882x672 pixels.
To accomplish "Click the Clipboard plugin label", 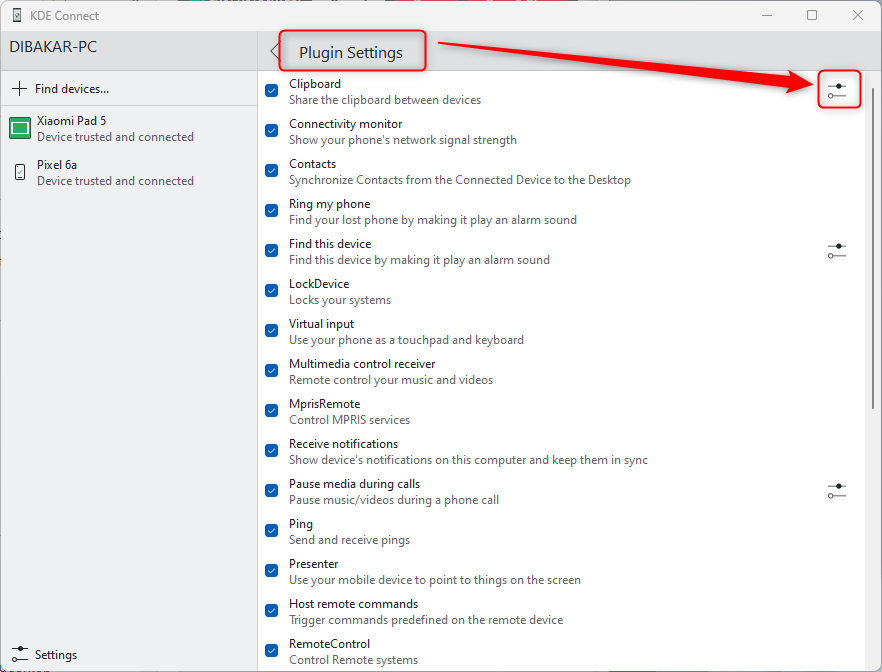I will click(x=315, y=84).
